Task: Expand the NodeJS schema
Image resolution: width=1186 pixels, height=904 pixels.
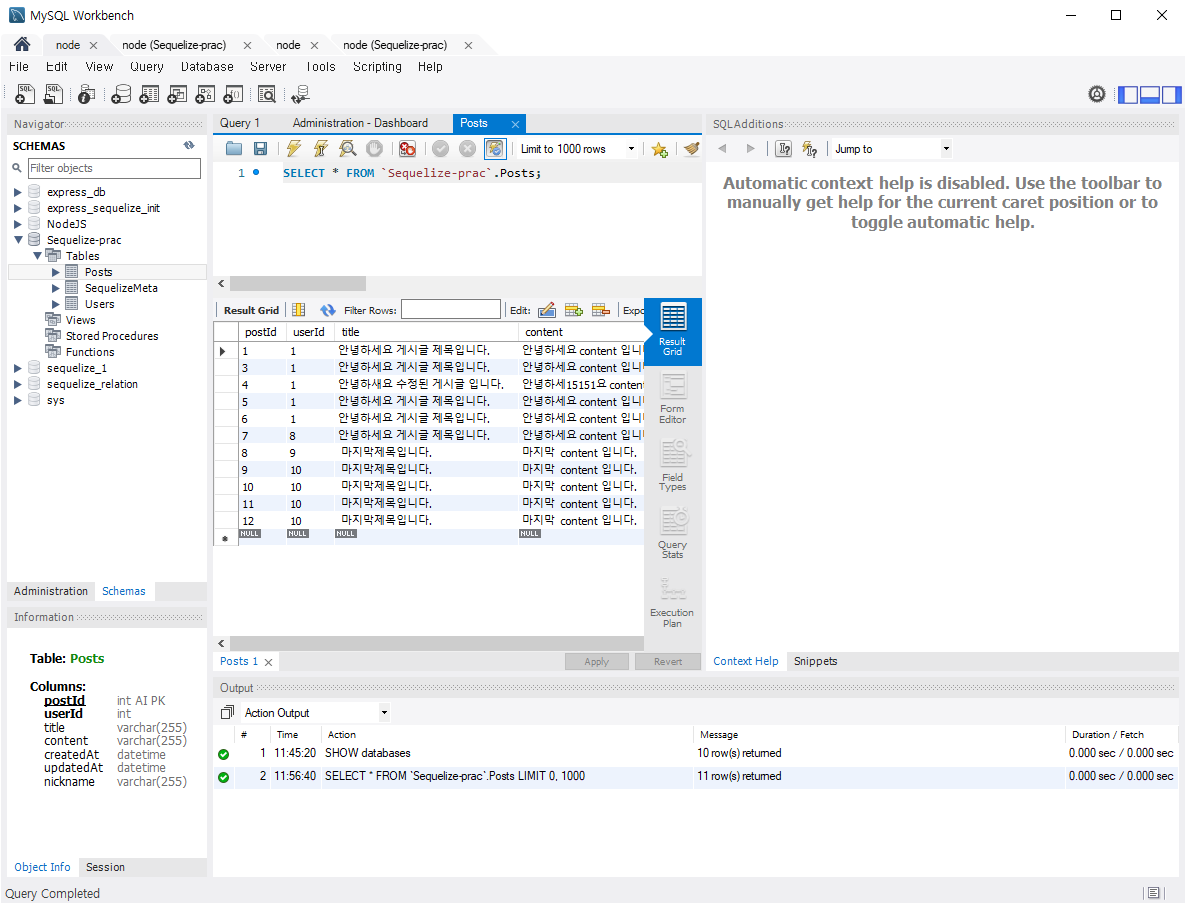Action: point(18,224)
